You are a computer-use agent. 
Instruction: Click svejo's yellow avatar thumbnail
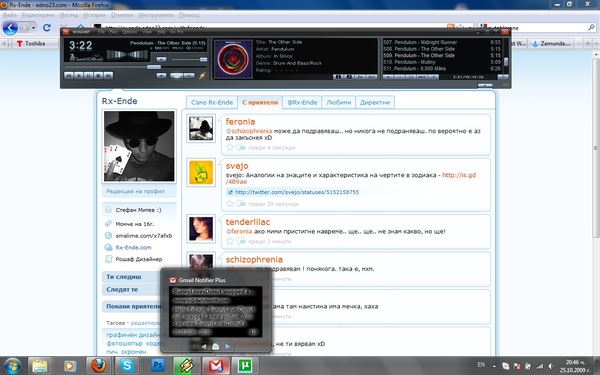(x=201, y=173)
